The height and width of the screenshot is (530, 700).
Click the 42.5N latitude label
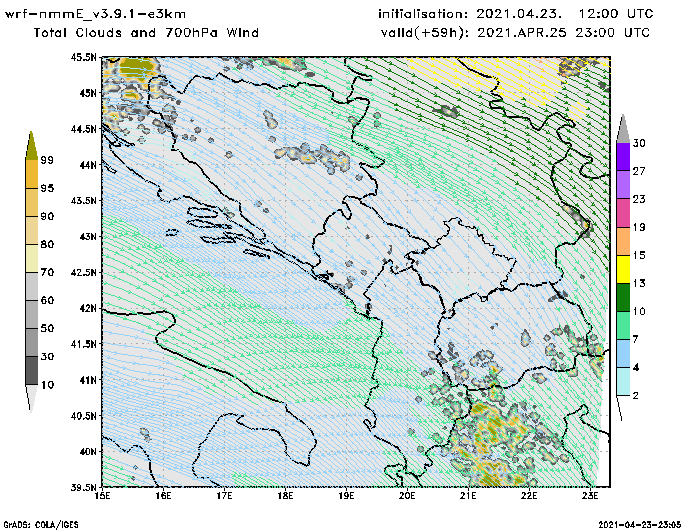[x=84, y=272]
